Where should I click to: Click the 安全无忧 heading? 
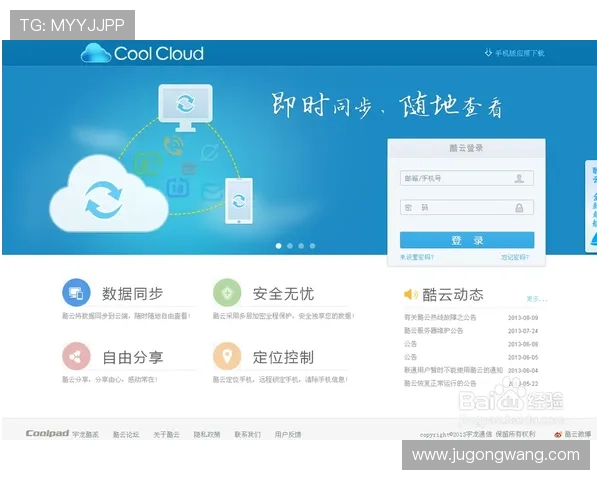coord(283,294)
